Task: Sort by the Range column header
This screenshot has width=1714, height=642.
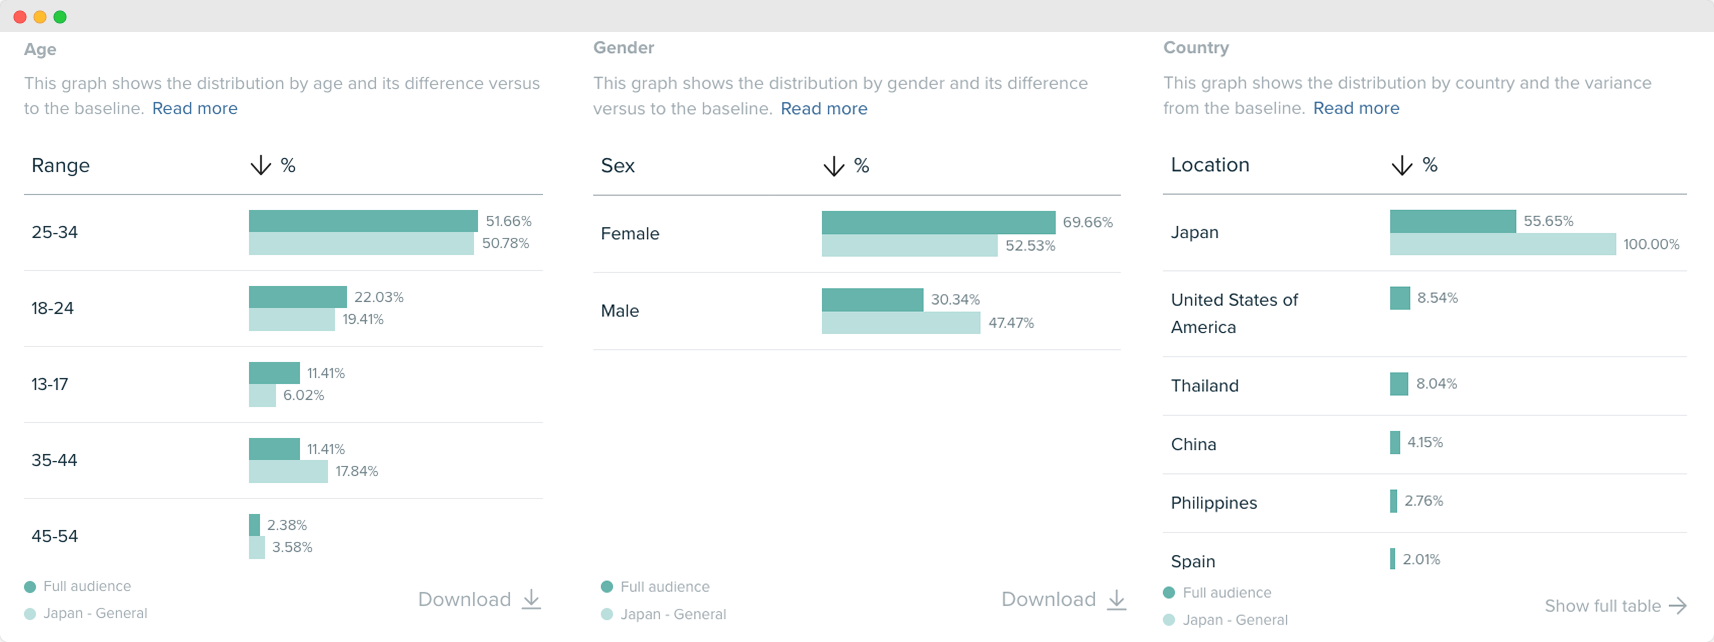Action: point(61,166)
